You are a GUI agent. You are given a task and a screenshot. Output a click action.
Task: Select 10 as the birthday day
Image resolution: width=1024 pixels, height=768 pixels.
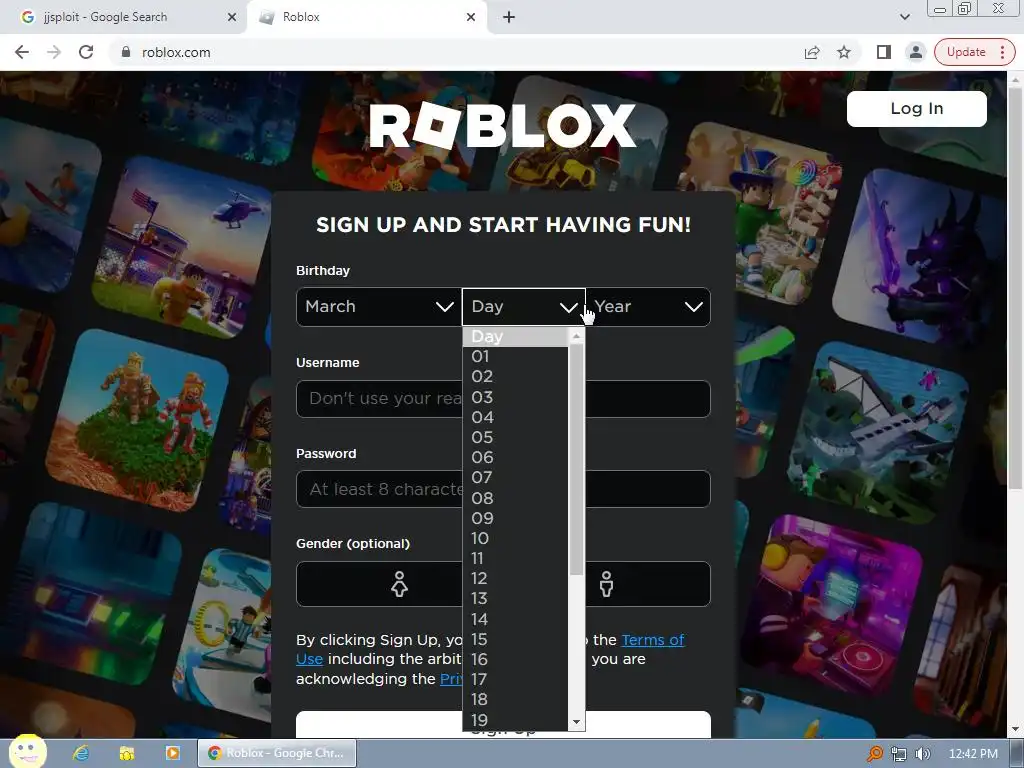point(515,538)
